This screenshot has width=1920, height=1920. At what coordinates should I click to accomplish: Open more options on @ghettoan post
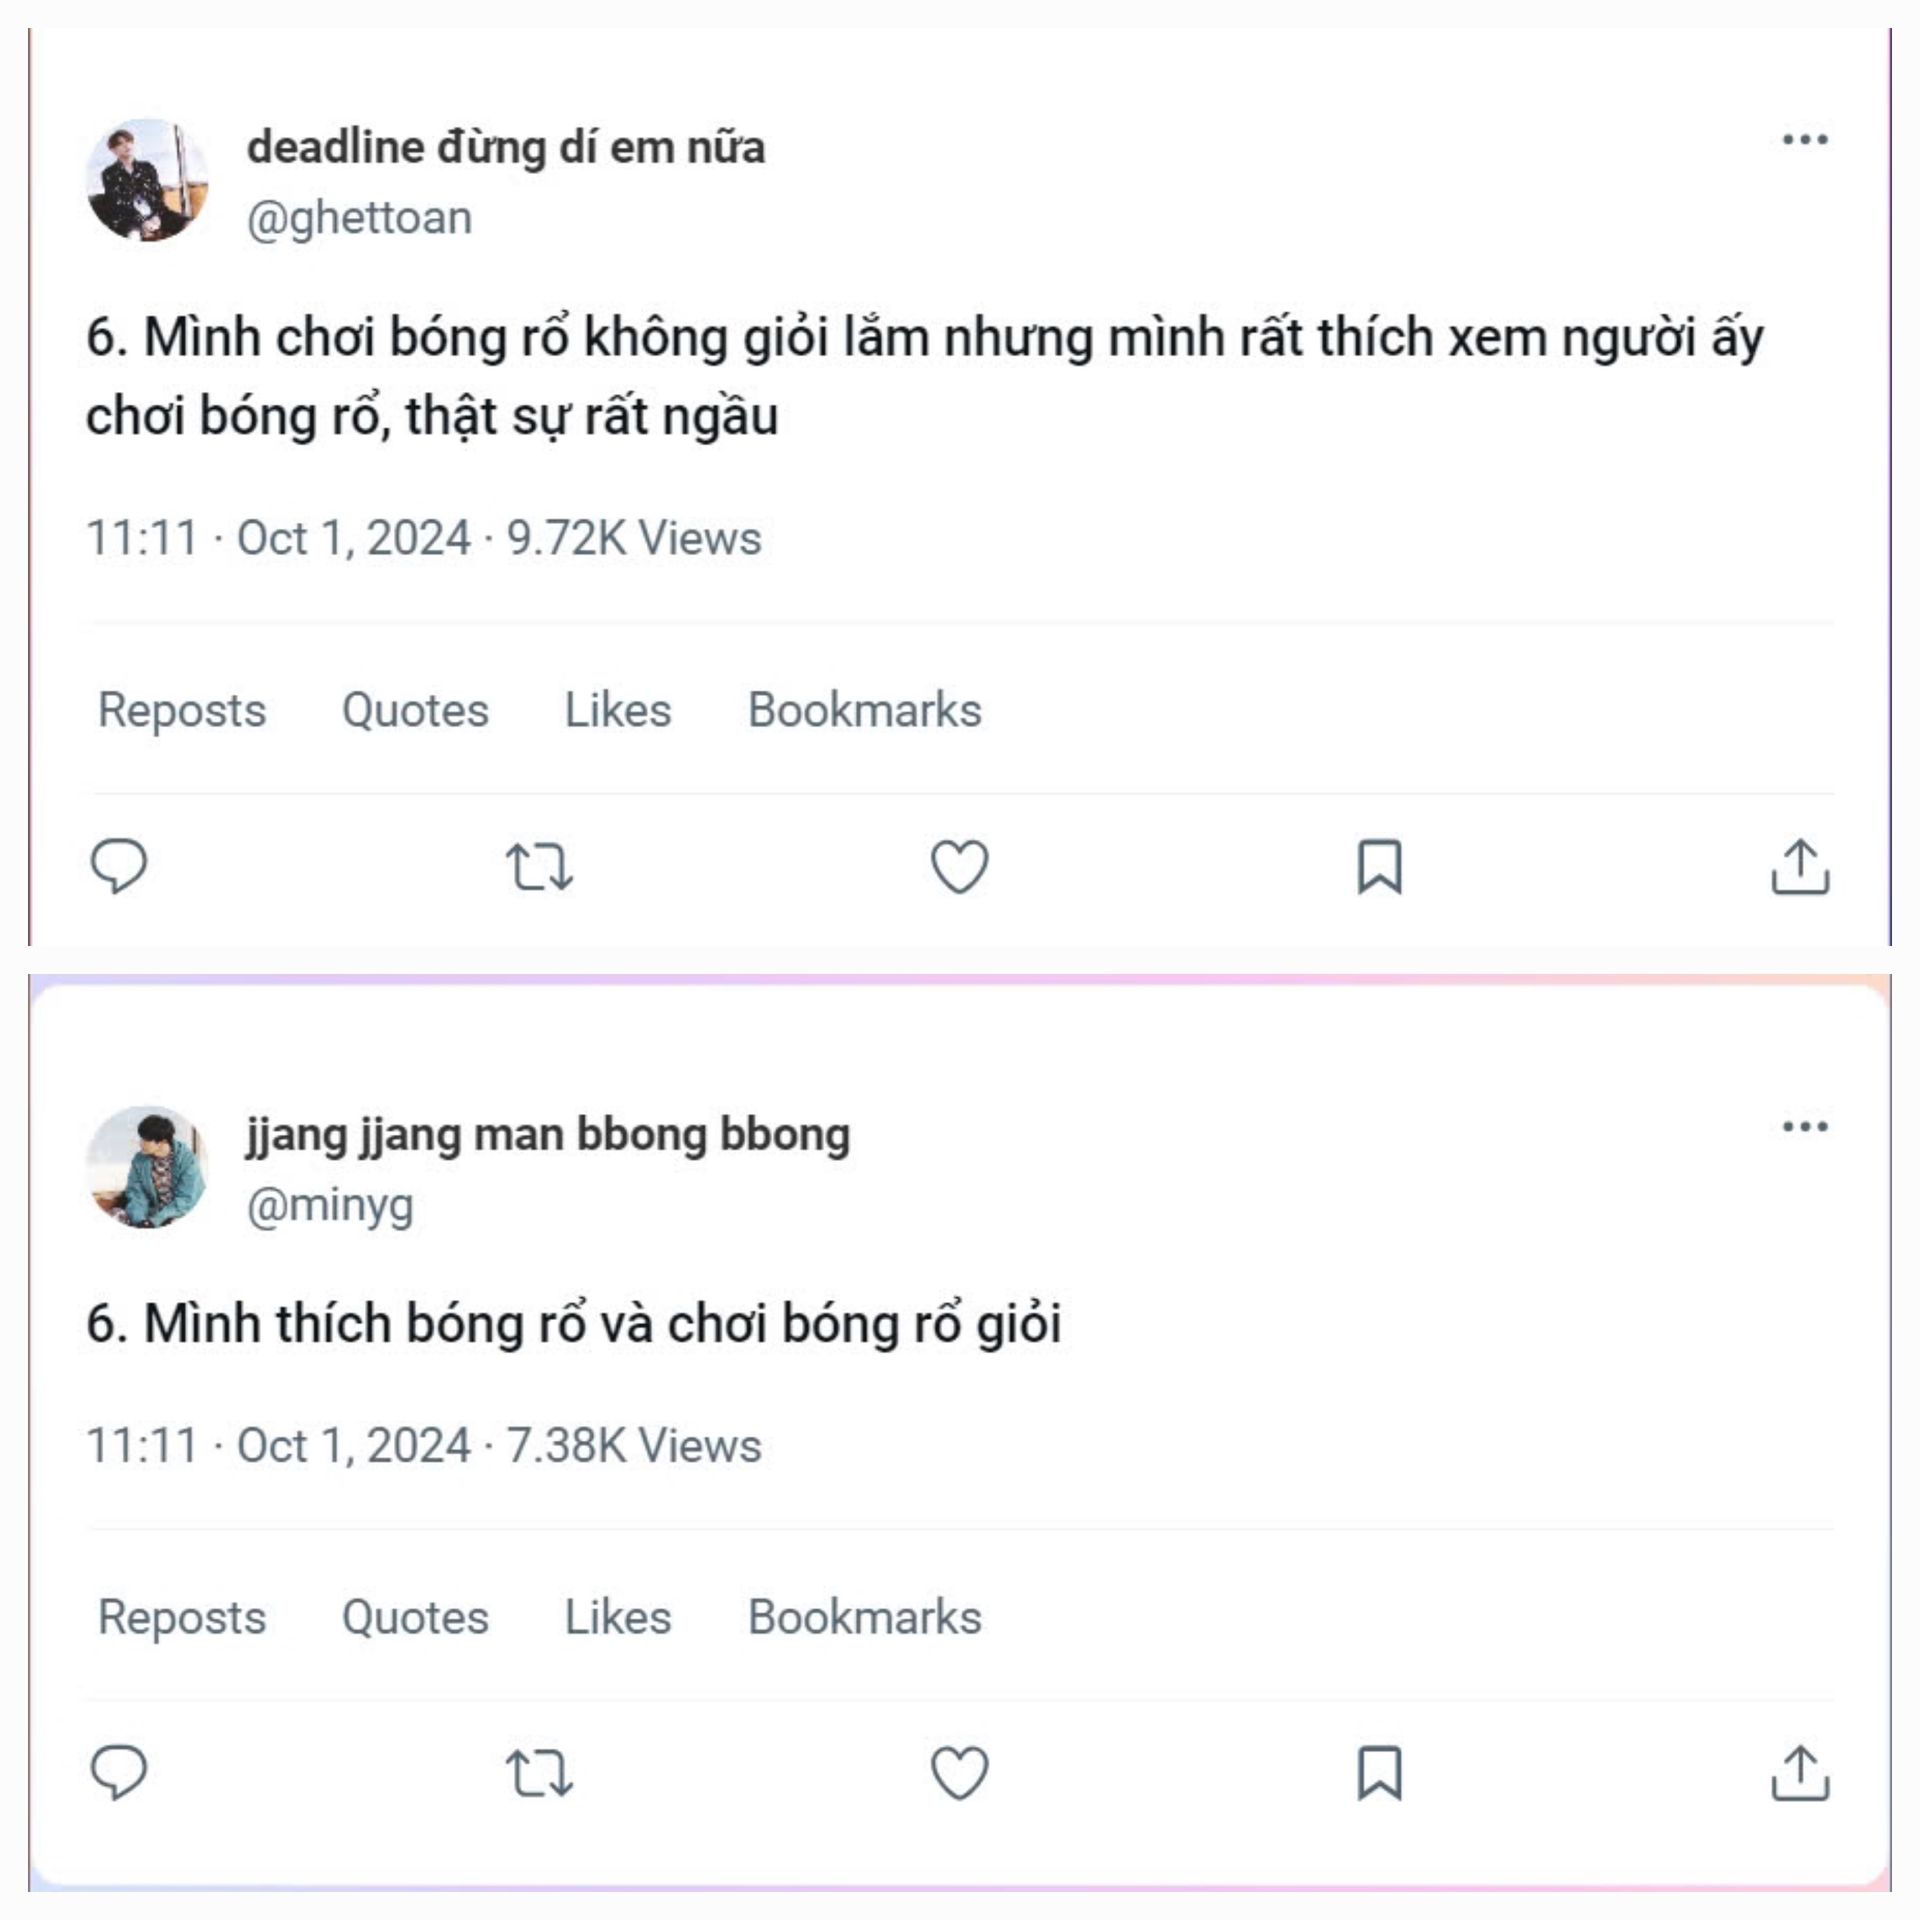click(x=1805, y=140)
